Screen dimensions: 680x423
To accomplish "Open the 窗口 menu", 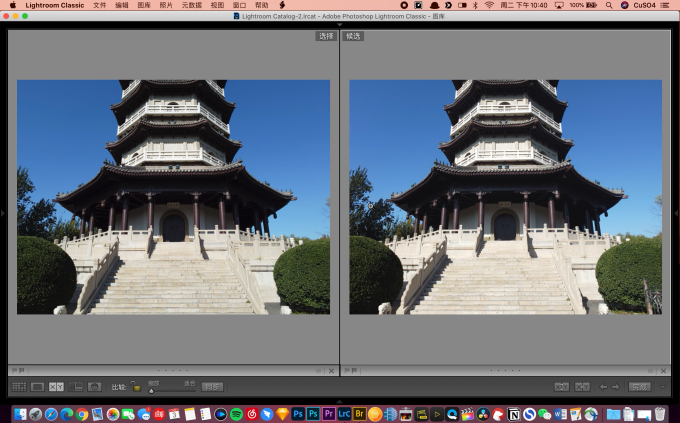I will 239,5.
